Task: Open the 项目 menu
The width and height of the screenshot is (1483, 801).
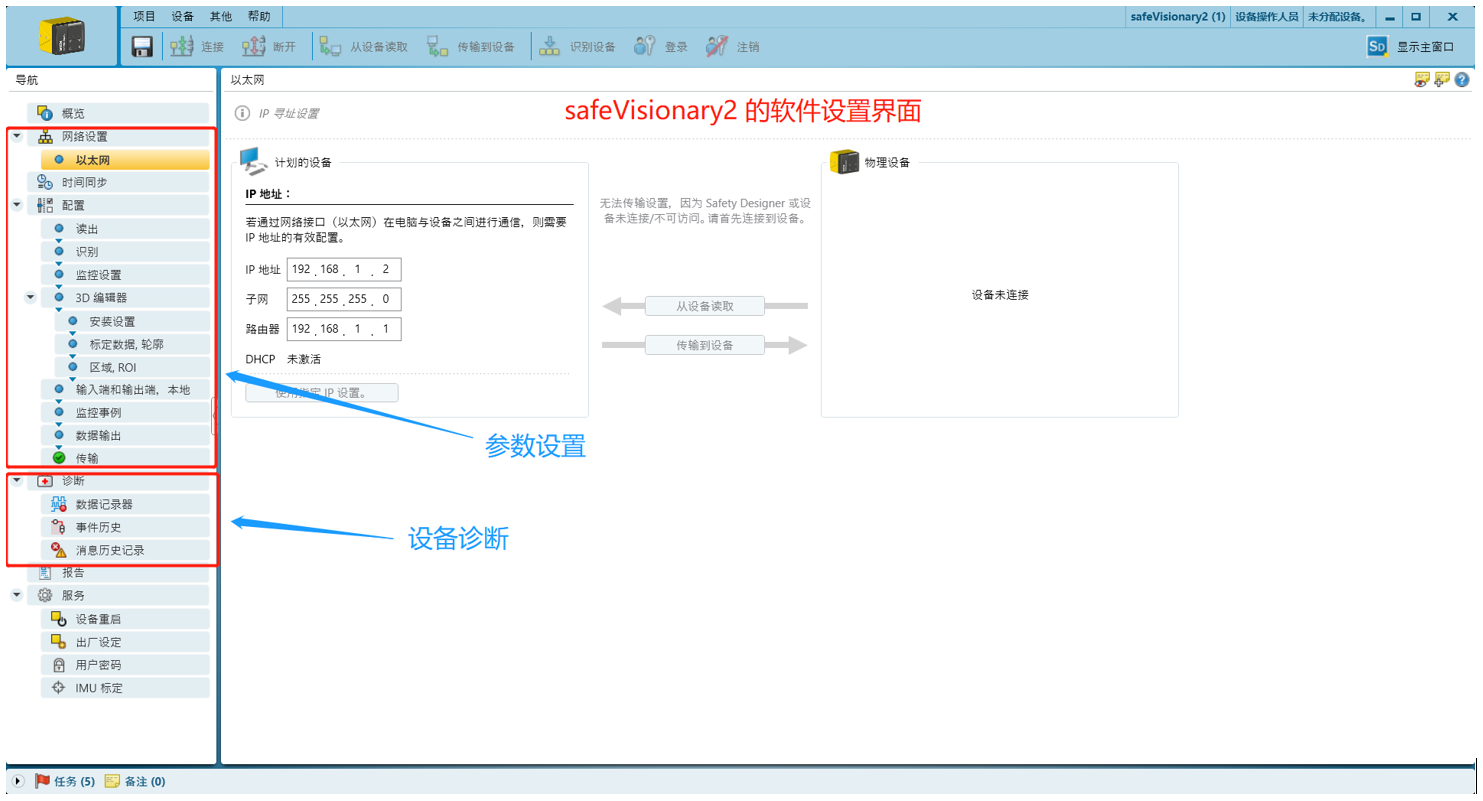Action: (x=145, y=16)
